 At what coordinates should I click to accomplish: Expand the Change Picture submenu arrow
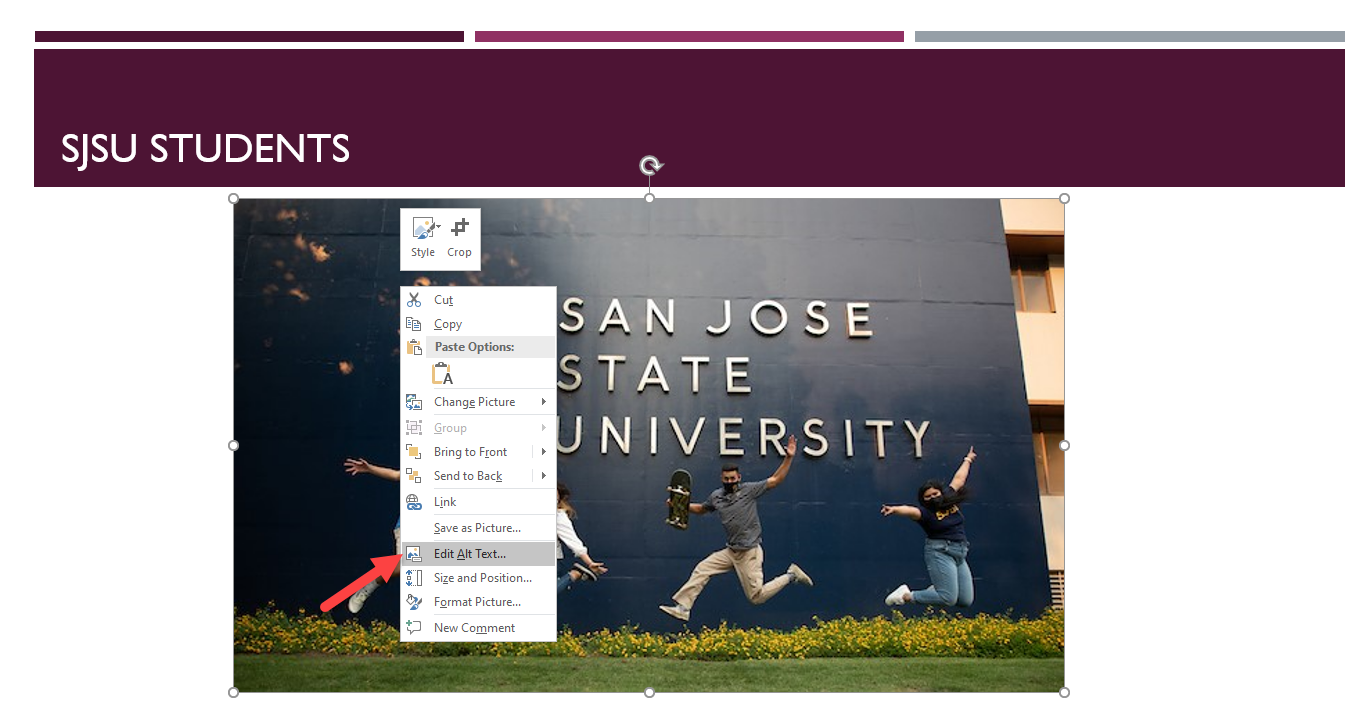[544, 401]
